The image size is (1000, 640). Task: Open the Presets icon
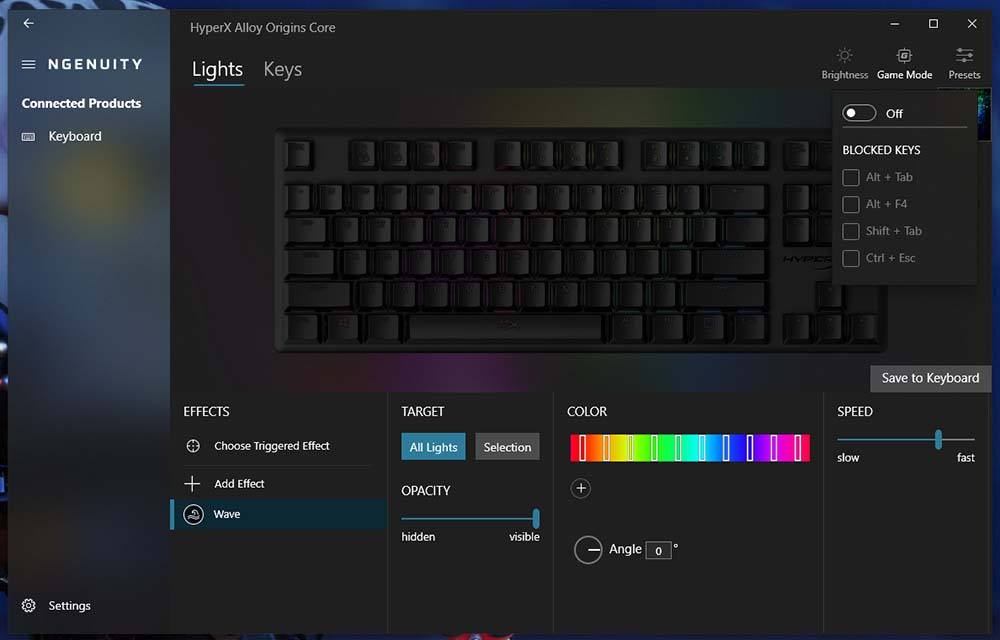[x=964, y=55]
